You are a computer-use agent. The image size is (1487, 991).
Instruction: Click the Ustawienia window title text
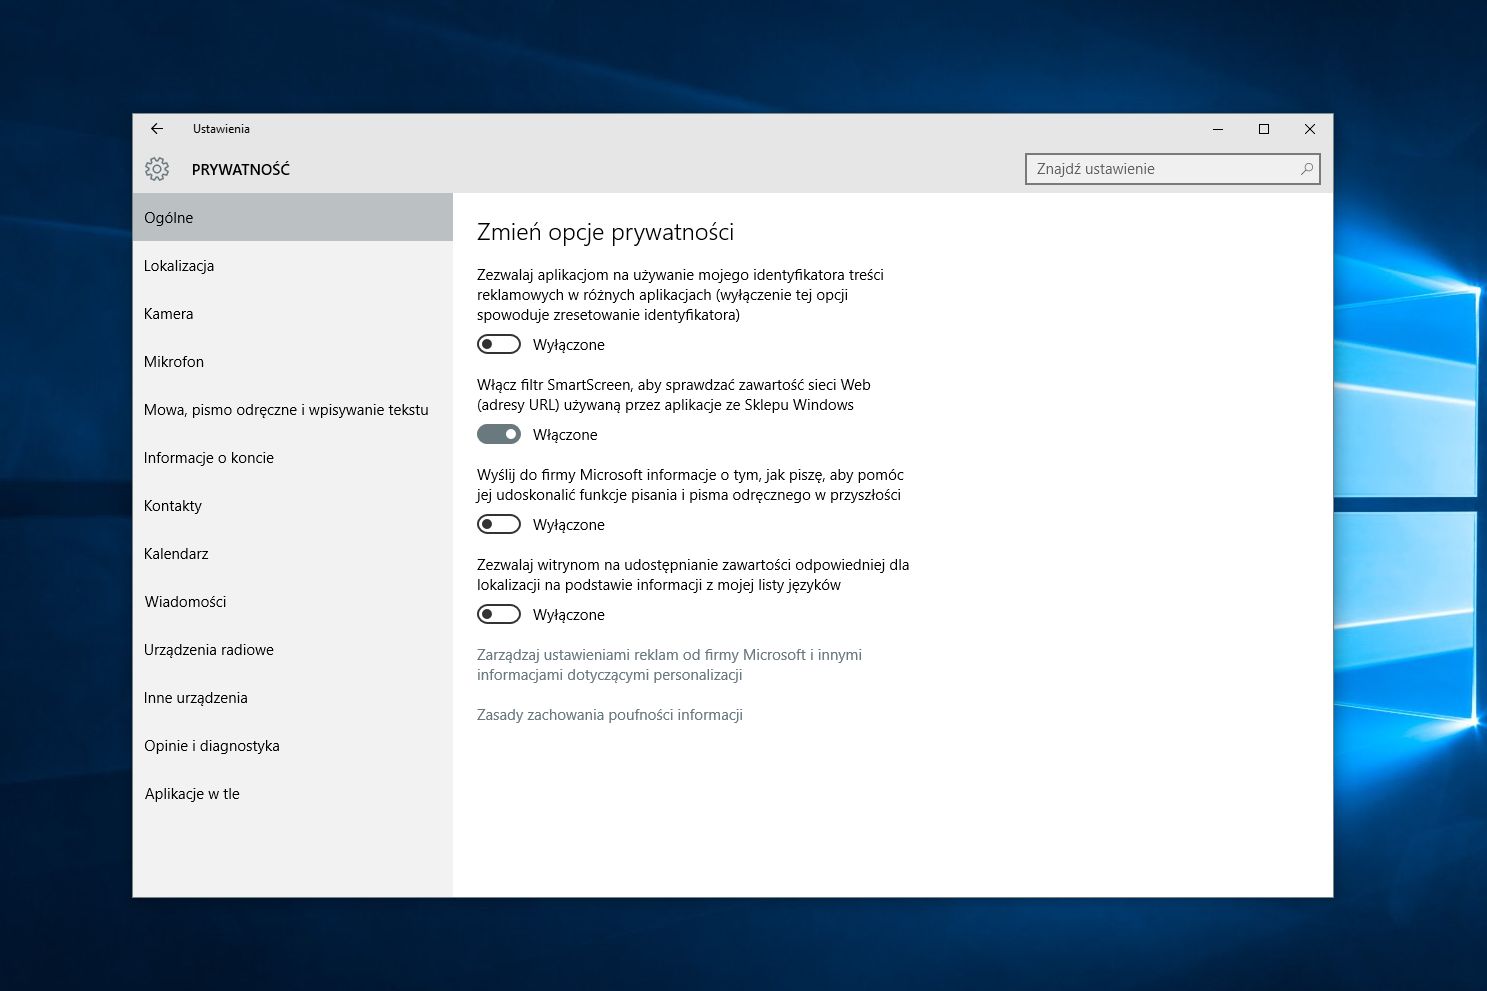coord(221,129)
